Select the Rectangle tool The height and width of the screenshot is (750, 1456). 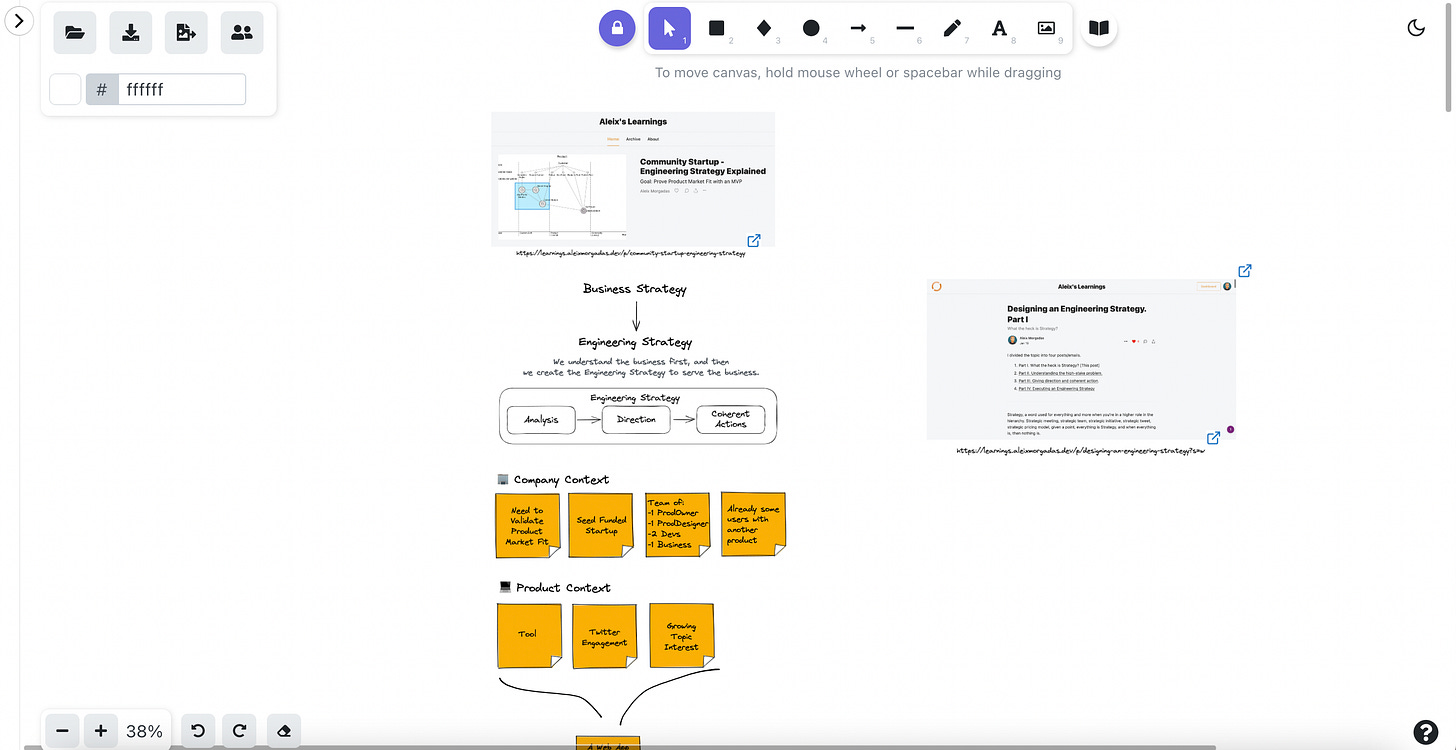pos(716,28)
